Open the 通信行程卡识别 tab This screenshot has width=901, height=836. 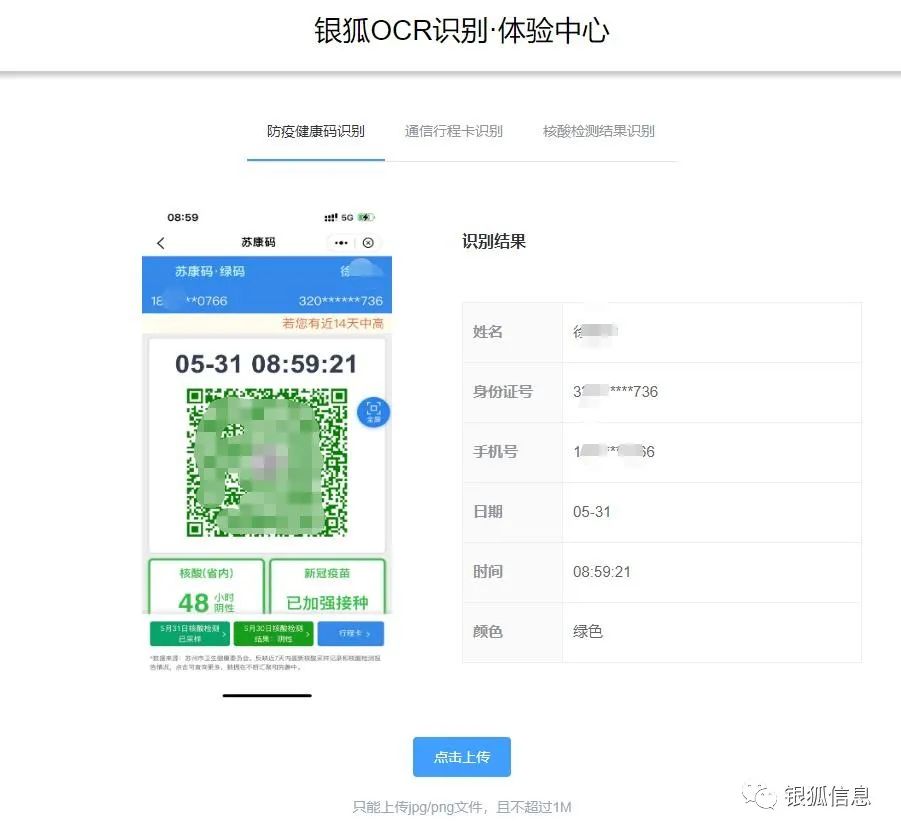point(453,131)
